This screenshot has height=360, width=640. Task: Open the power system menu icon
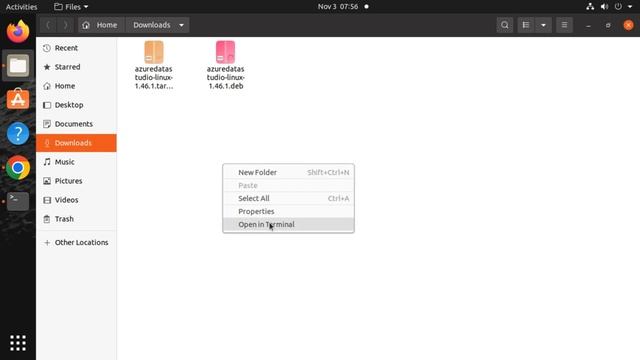click(x=618, y=7)
